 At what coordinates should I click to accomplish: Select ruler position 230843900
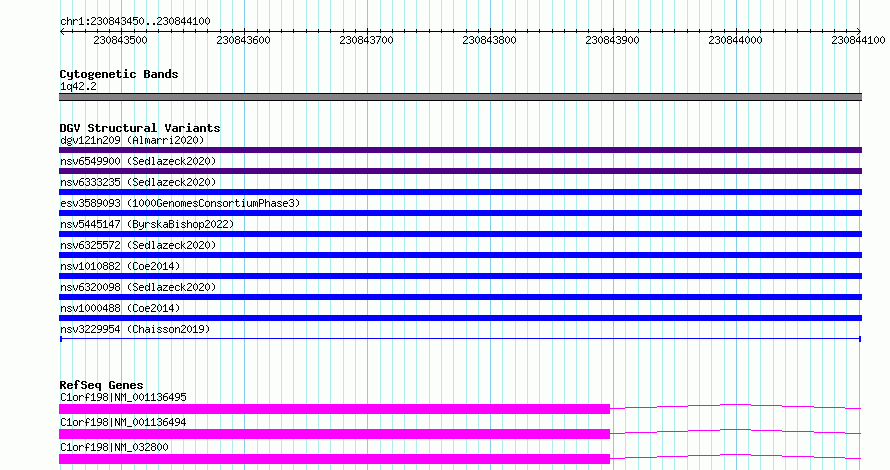coord(612,40)
